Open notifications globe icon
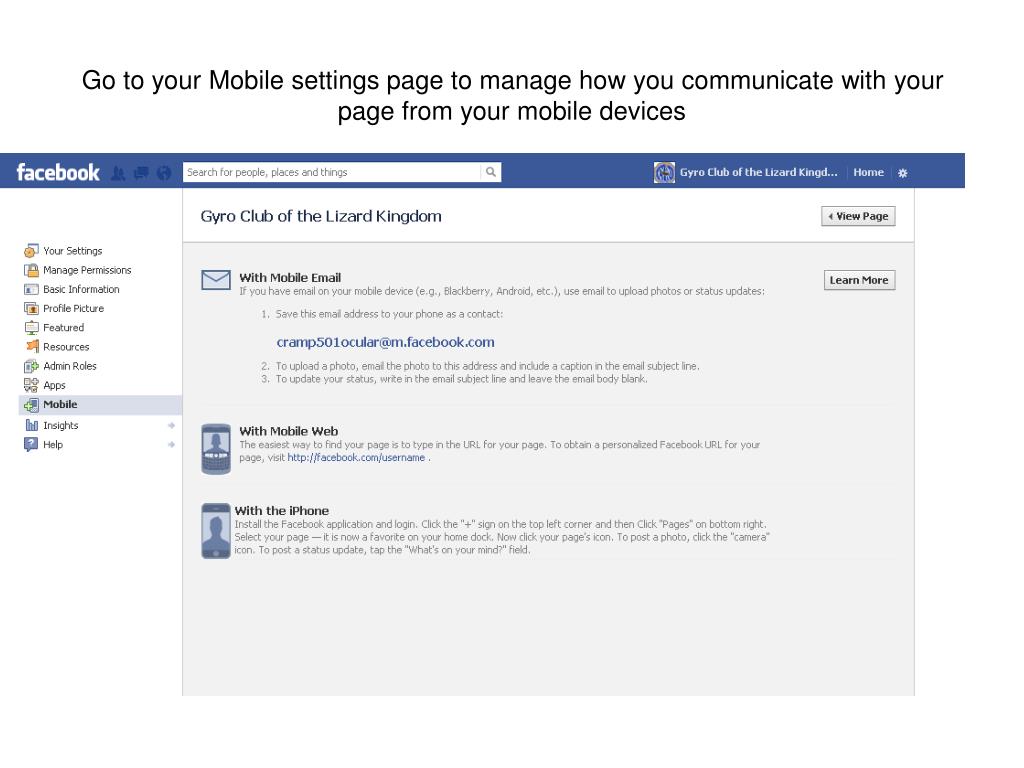 (x=164, y=173)
